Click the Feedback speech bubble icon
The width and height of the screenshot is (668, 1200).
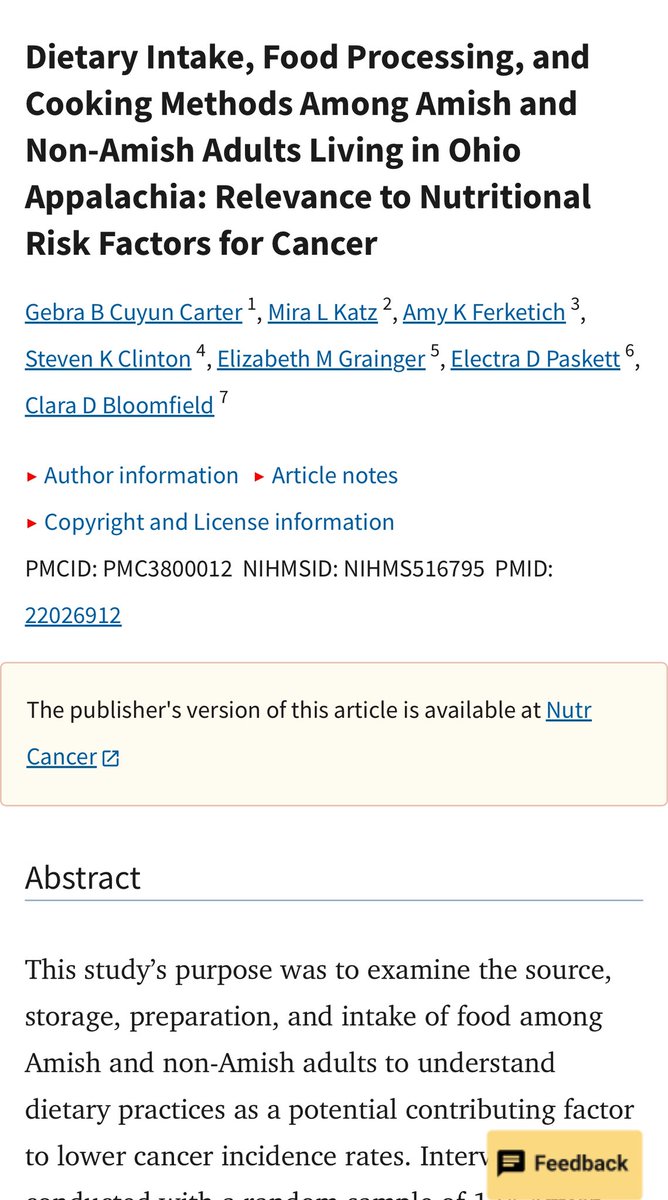pos(511,1163)
